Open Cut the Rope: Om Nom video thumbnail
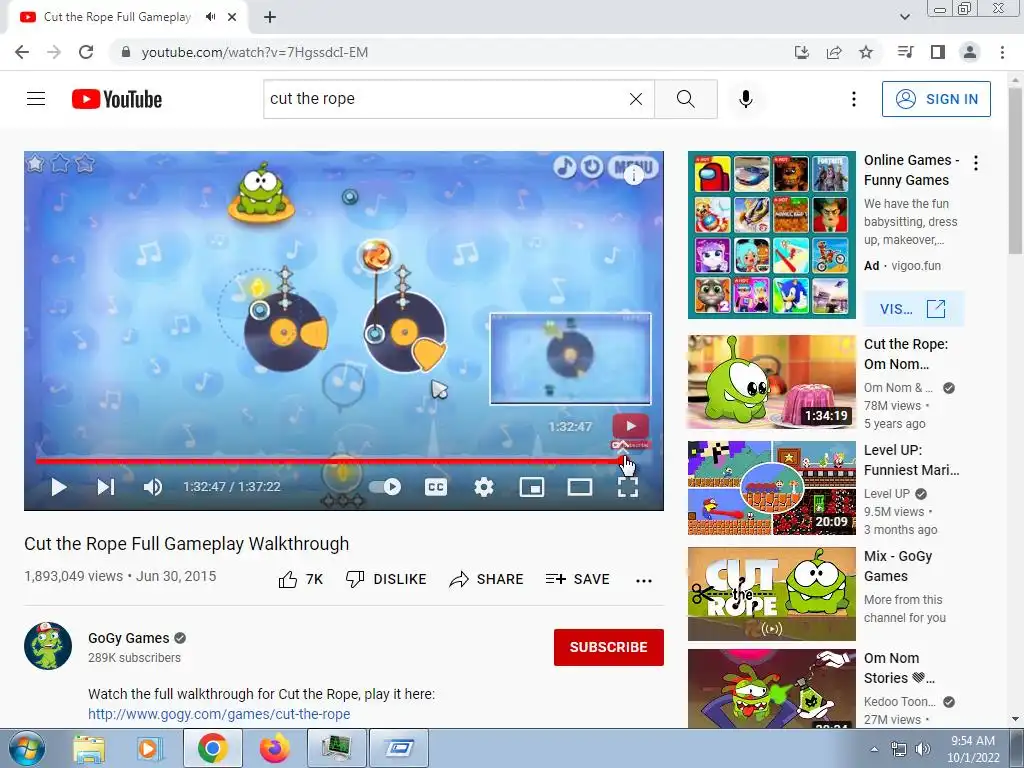Image resolution: width=1024 pixels, height=768 pixels. [771, 382]
